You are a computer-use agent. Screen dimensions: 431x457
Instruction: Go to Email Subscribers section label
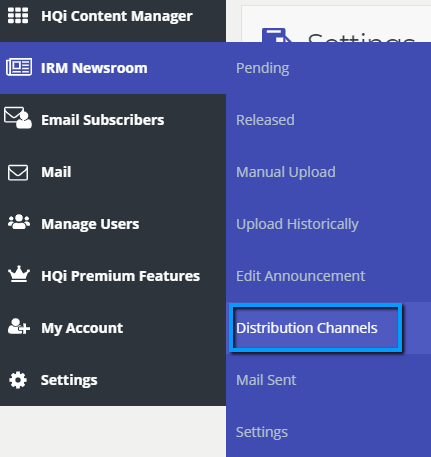[103, 120]
